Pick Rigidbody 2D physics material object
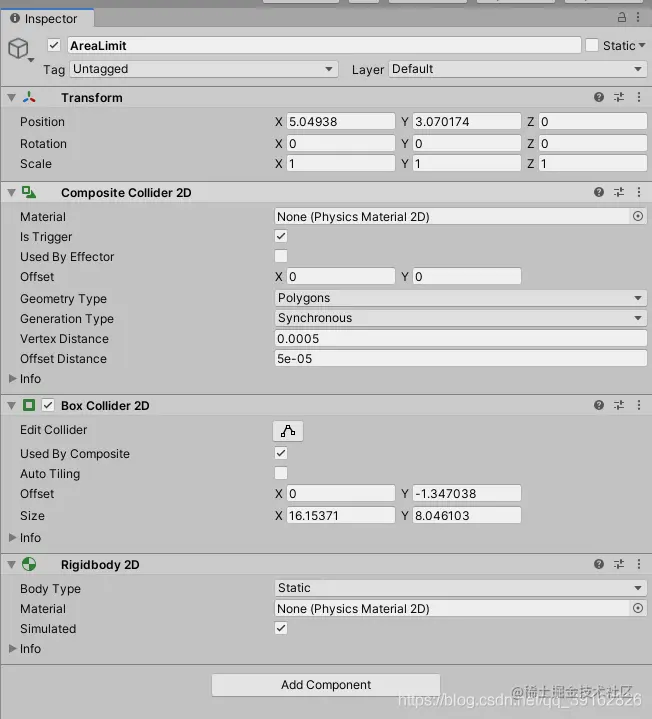The height and width of the screenshot is (719, 652). 638,608
